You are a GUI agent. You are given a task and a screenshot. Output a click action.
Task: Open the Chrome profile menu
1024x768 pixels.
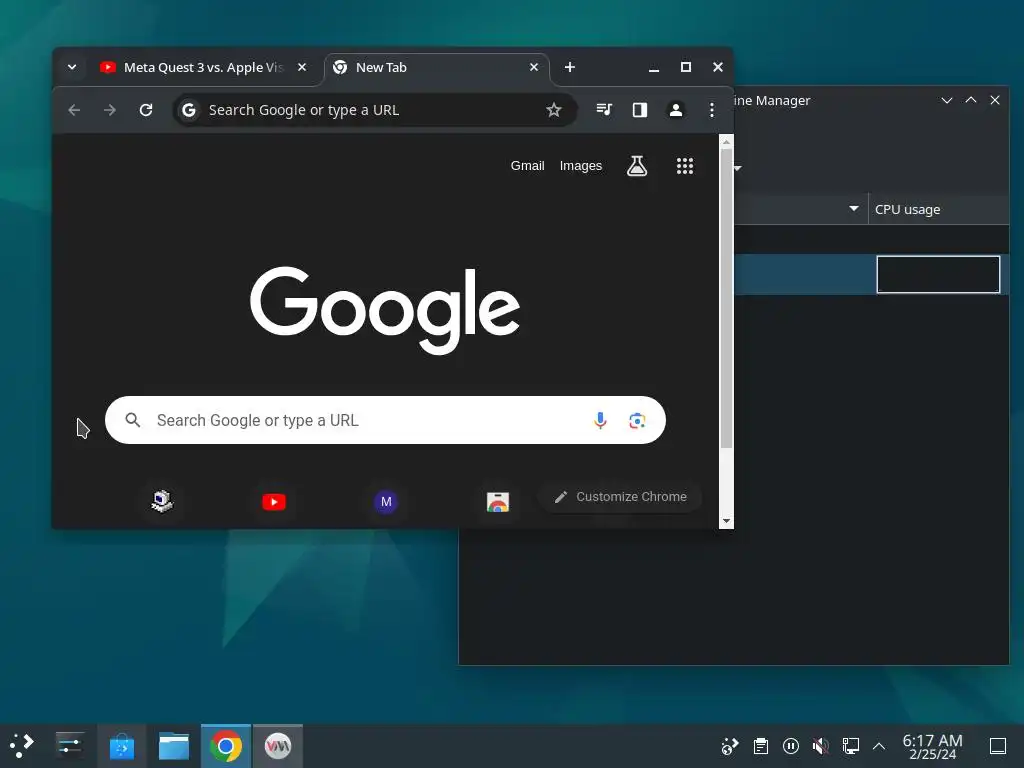676,110
